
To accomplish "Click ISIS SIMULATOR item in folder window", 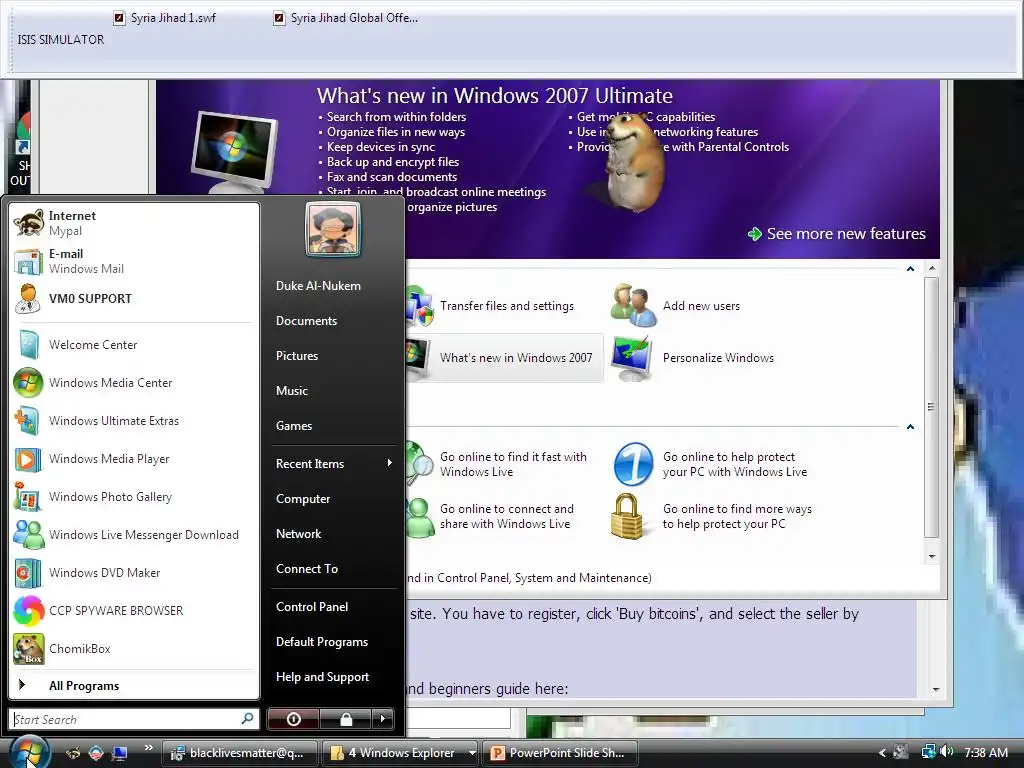I will (x=61, y=40).
